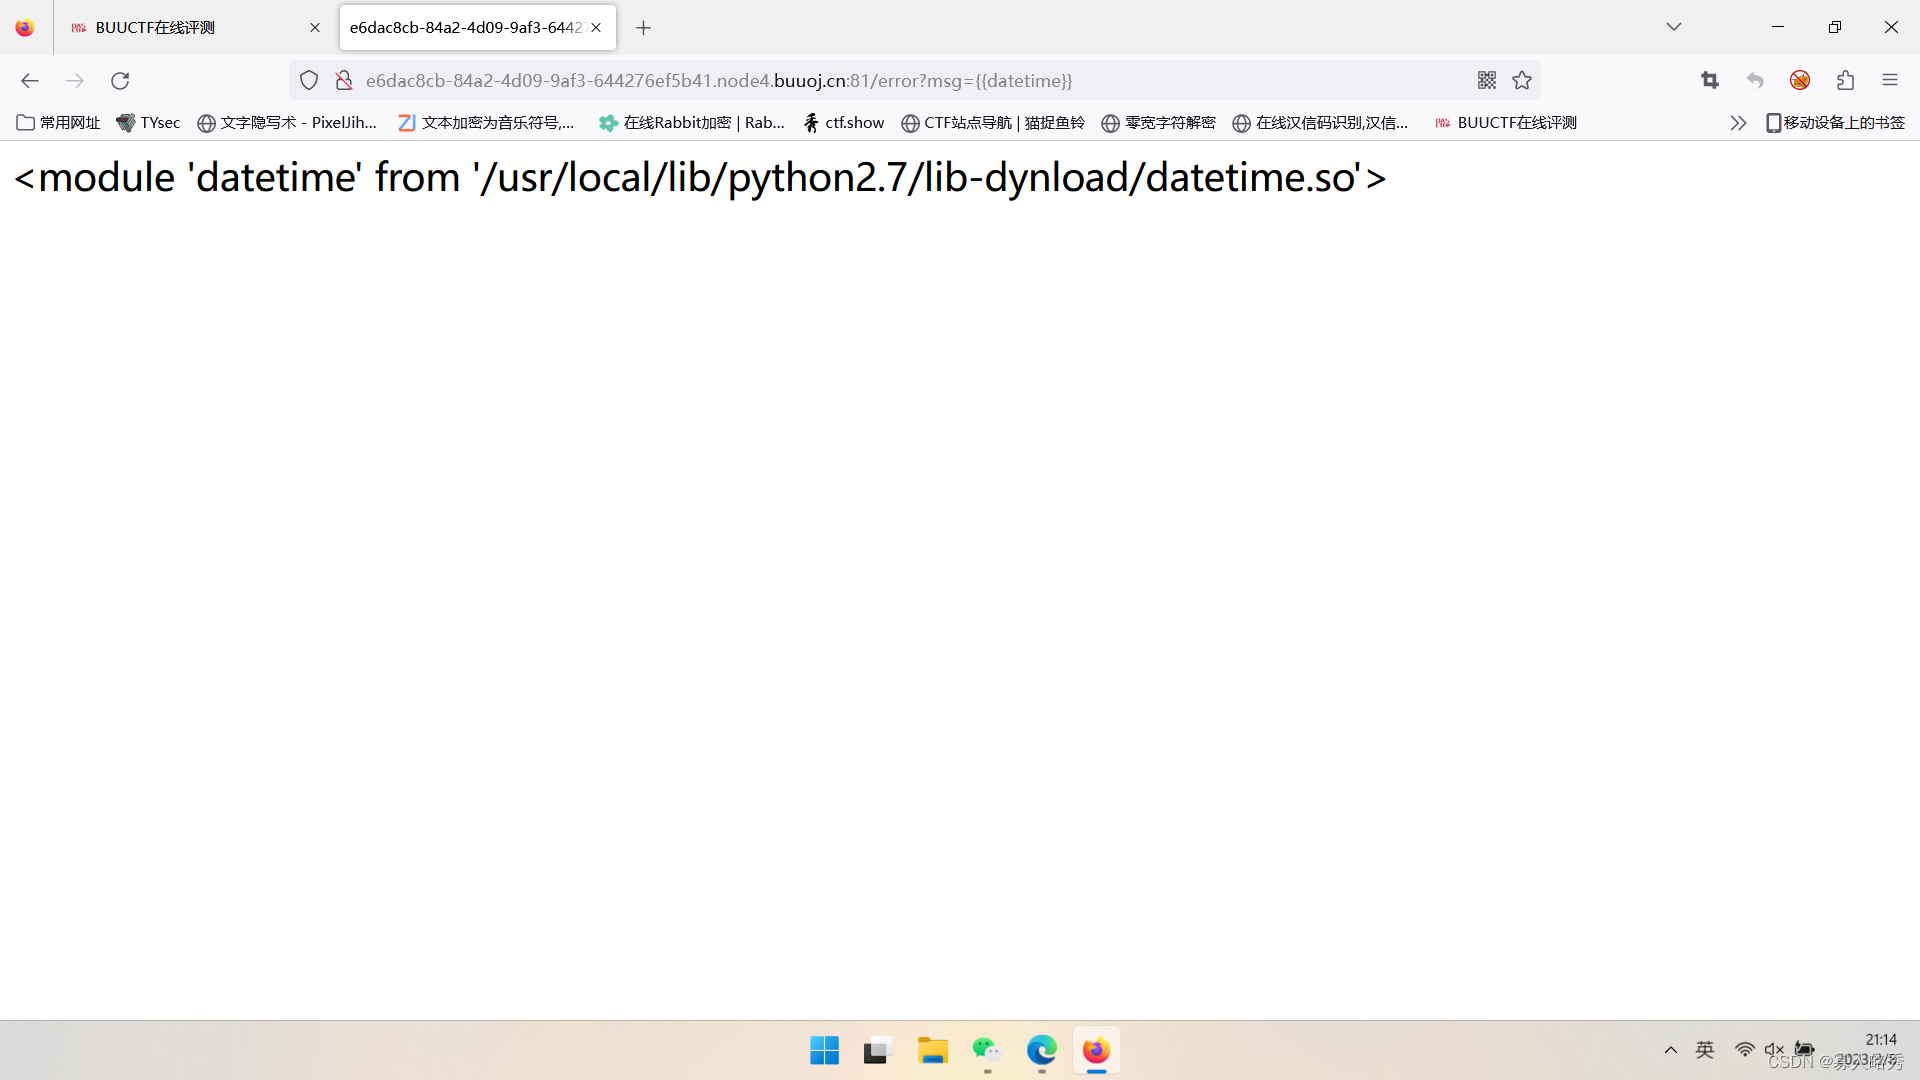Image resolution: width=1920 pixels, height=1080 pixels.
Task: Open TYsec bookmark
Action: [x=148, y=123]
